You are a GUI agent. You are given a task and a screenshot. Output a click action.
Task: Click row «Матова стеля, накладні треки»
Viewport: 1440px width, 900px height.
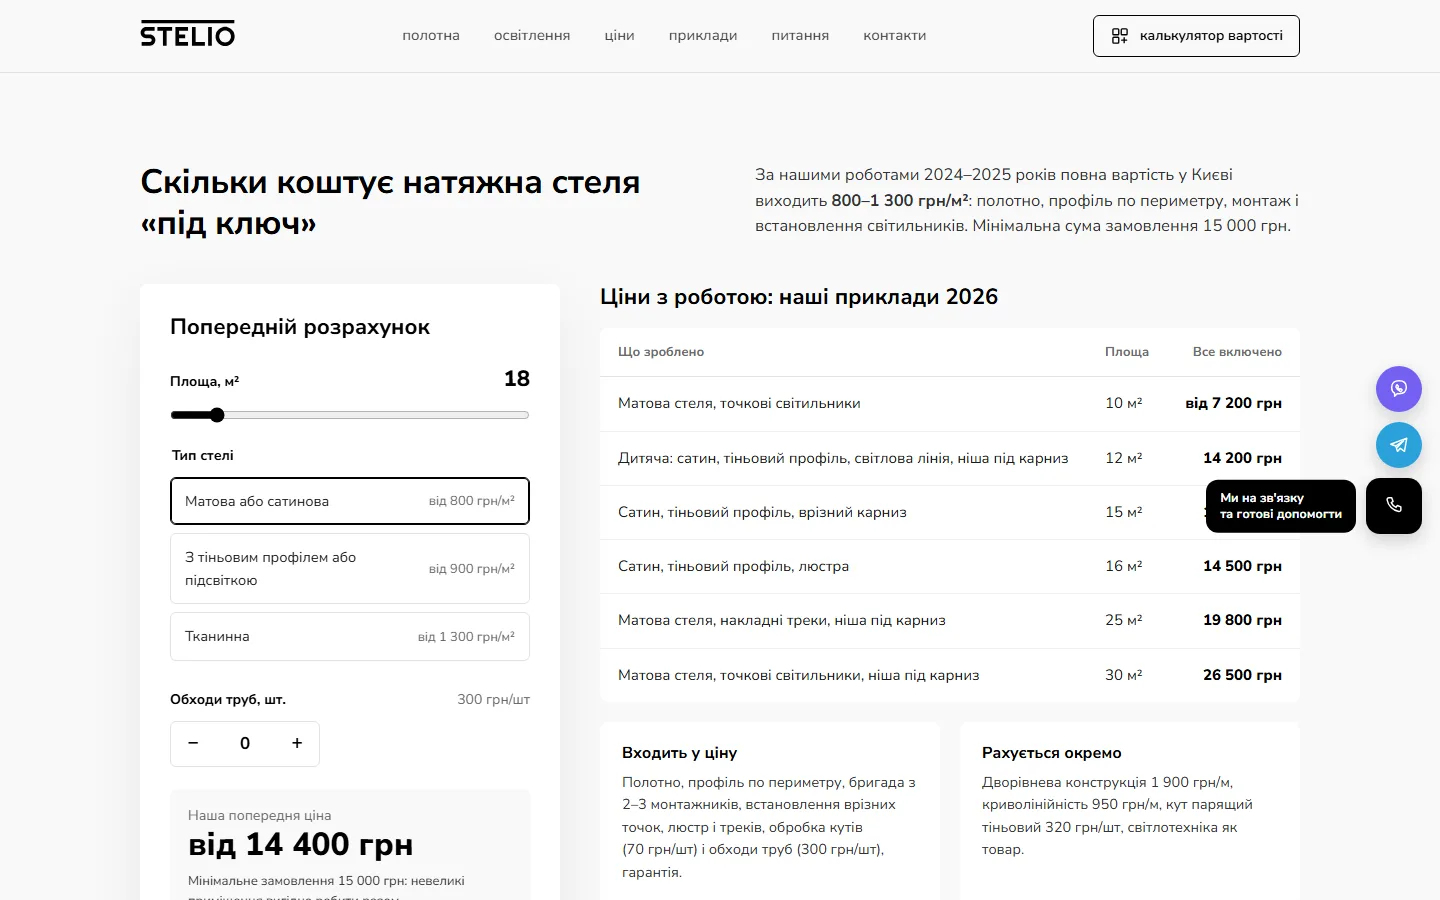(950, 620)
